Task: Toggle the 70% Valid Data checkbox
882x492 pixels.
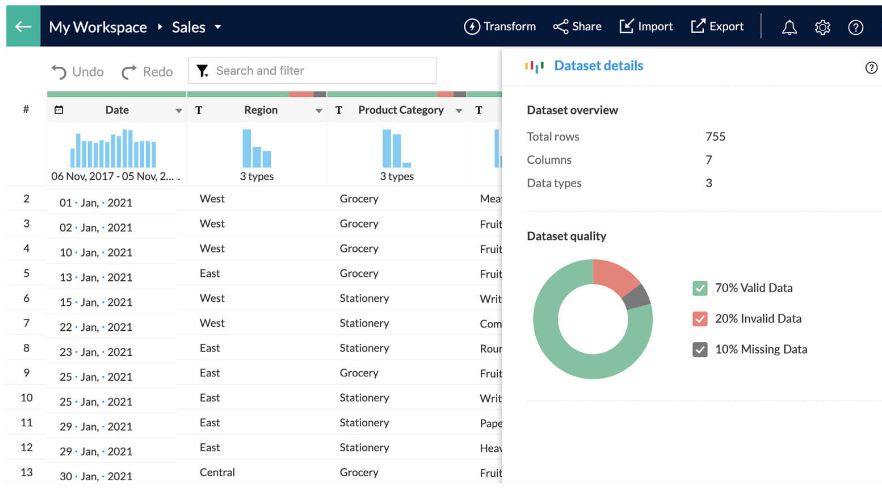Action: 700,288
